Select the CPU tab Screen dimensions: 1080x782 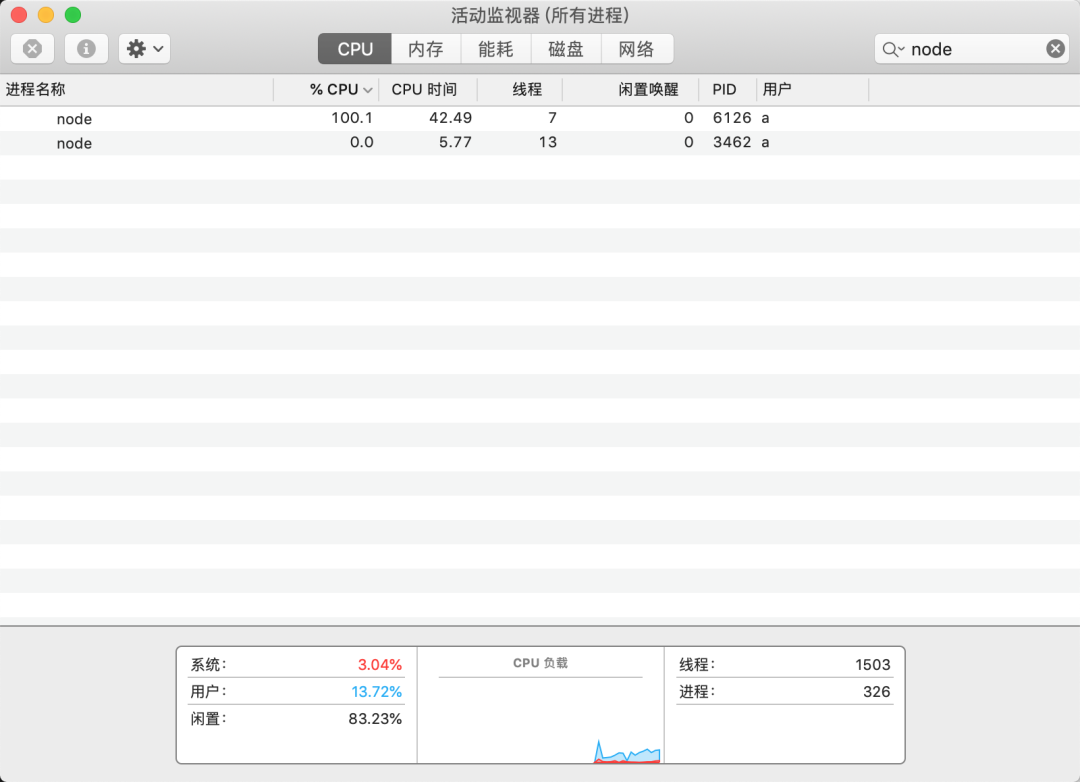355,49
